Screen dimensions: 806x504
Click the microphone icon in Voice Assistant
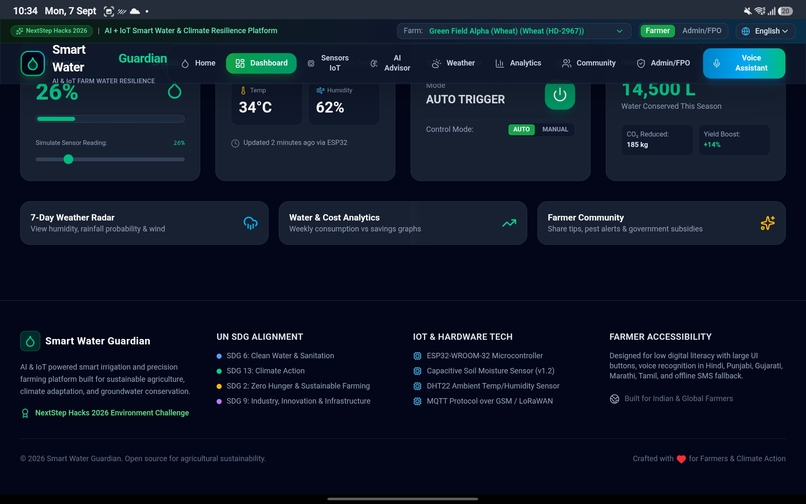[717, 63]
